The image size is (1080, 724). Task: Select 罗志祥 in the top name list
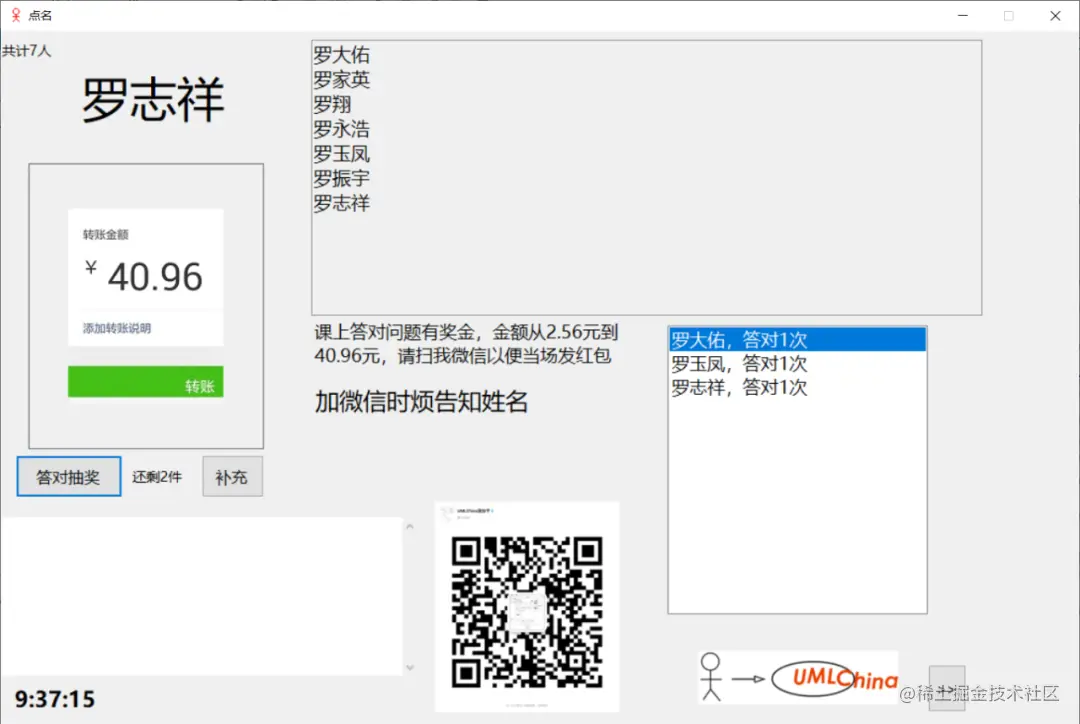coord(342,204)
